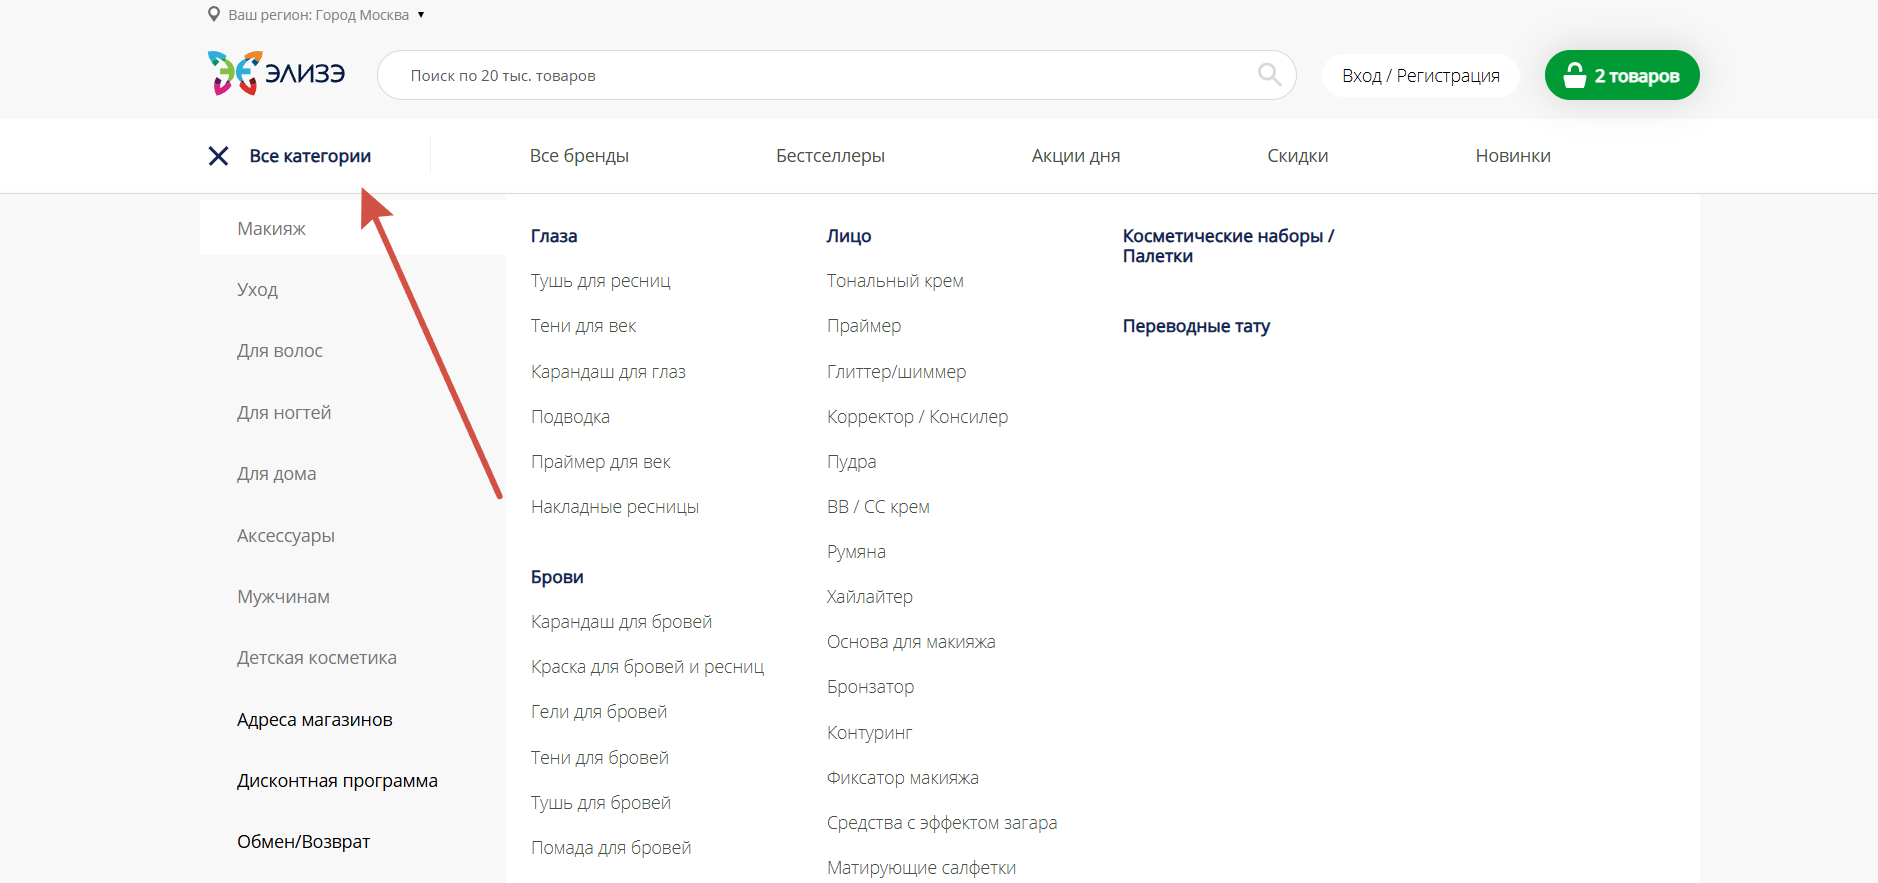
Task: Open Косметические наборы / Палетки heading
Action: point(1228,246)
